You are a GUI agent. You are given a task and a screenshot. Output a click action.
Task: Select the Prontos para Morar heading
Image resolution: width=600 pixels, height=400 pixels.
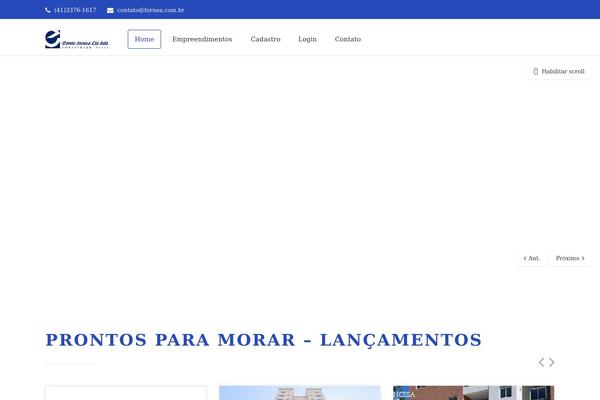tap(264, 340)
